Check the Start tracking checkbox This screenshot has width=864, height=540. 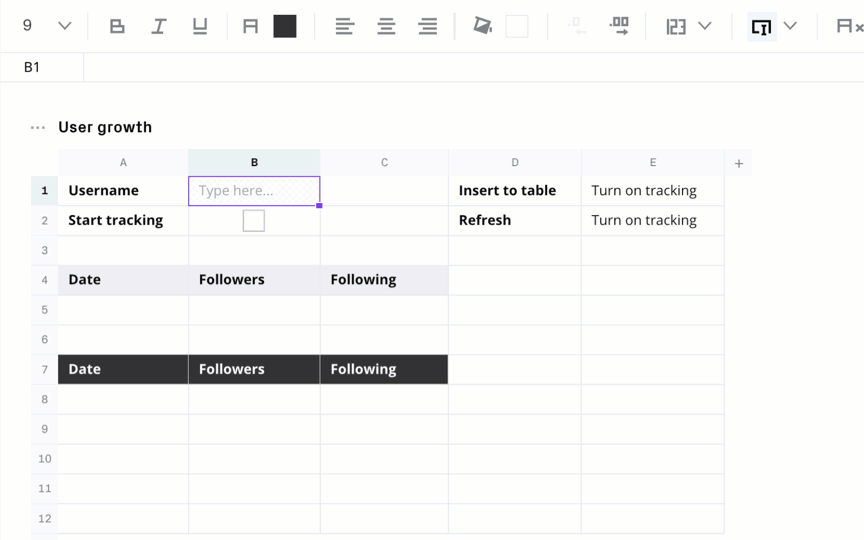253,220
